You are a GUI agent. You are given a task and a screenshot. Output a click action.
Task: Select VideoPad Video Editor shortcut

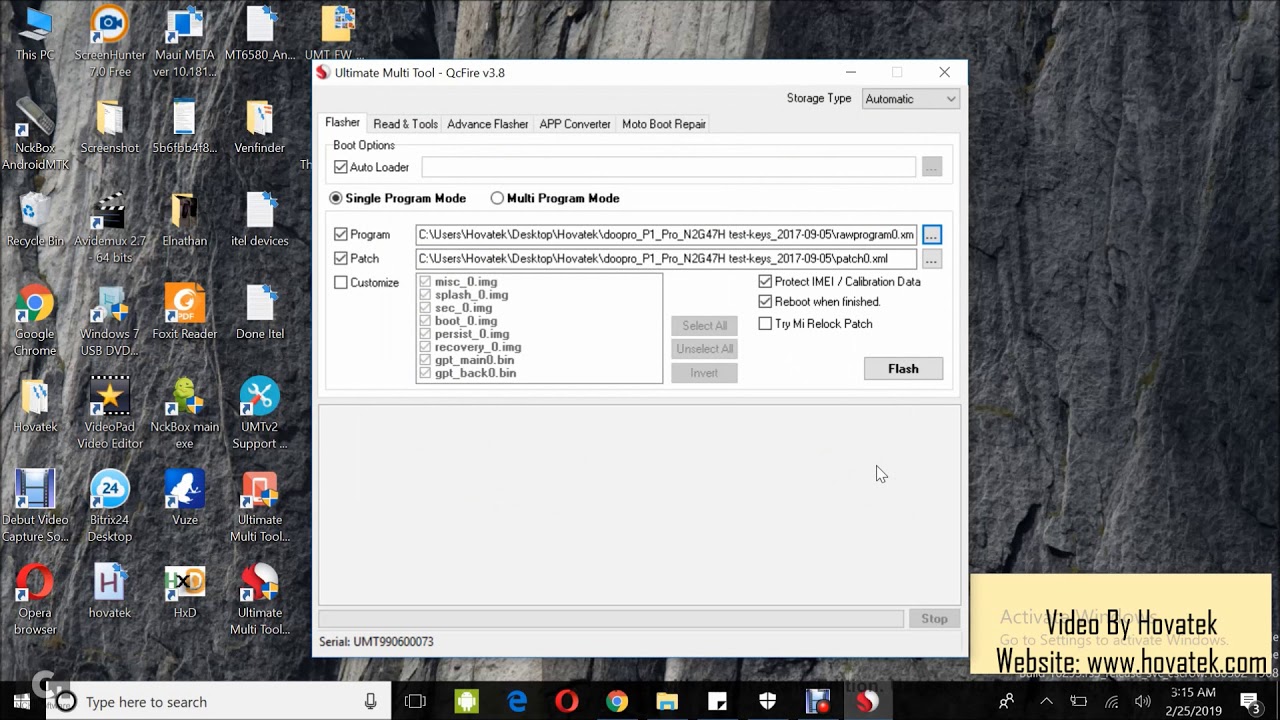pos(110,413)
